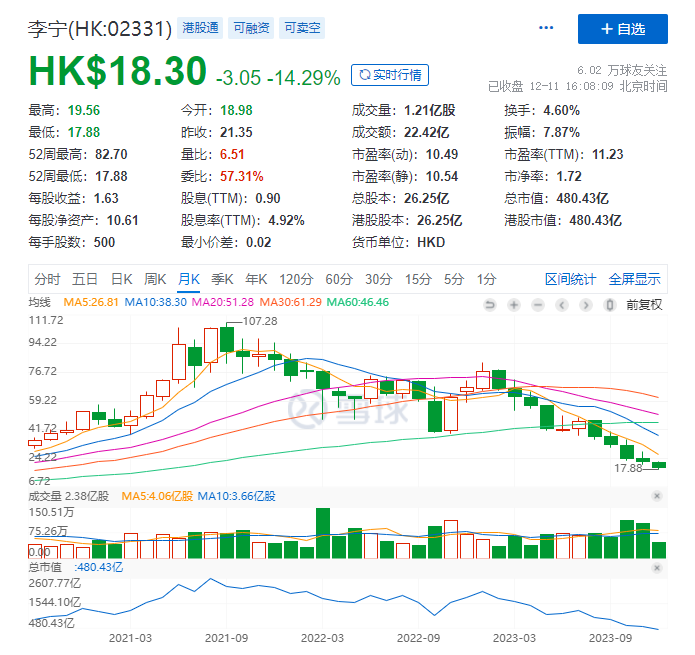The image size is (695, 655).
Task: Move chart right with the forward arrow
Action: 586,305
